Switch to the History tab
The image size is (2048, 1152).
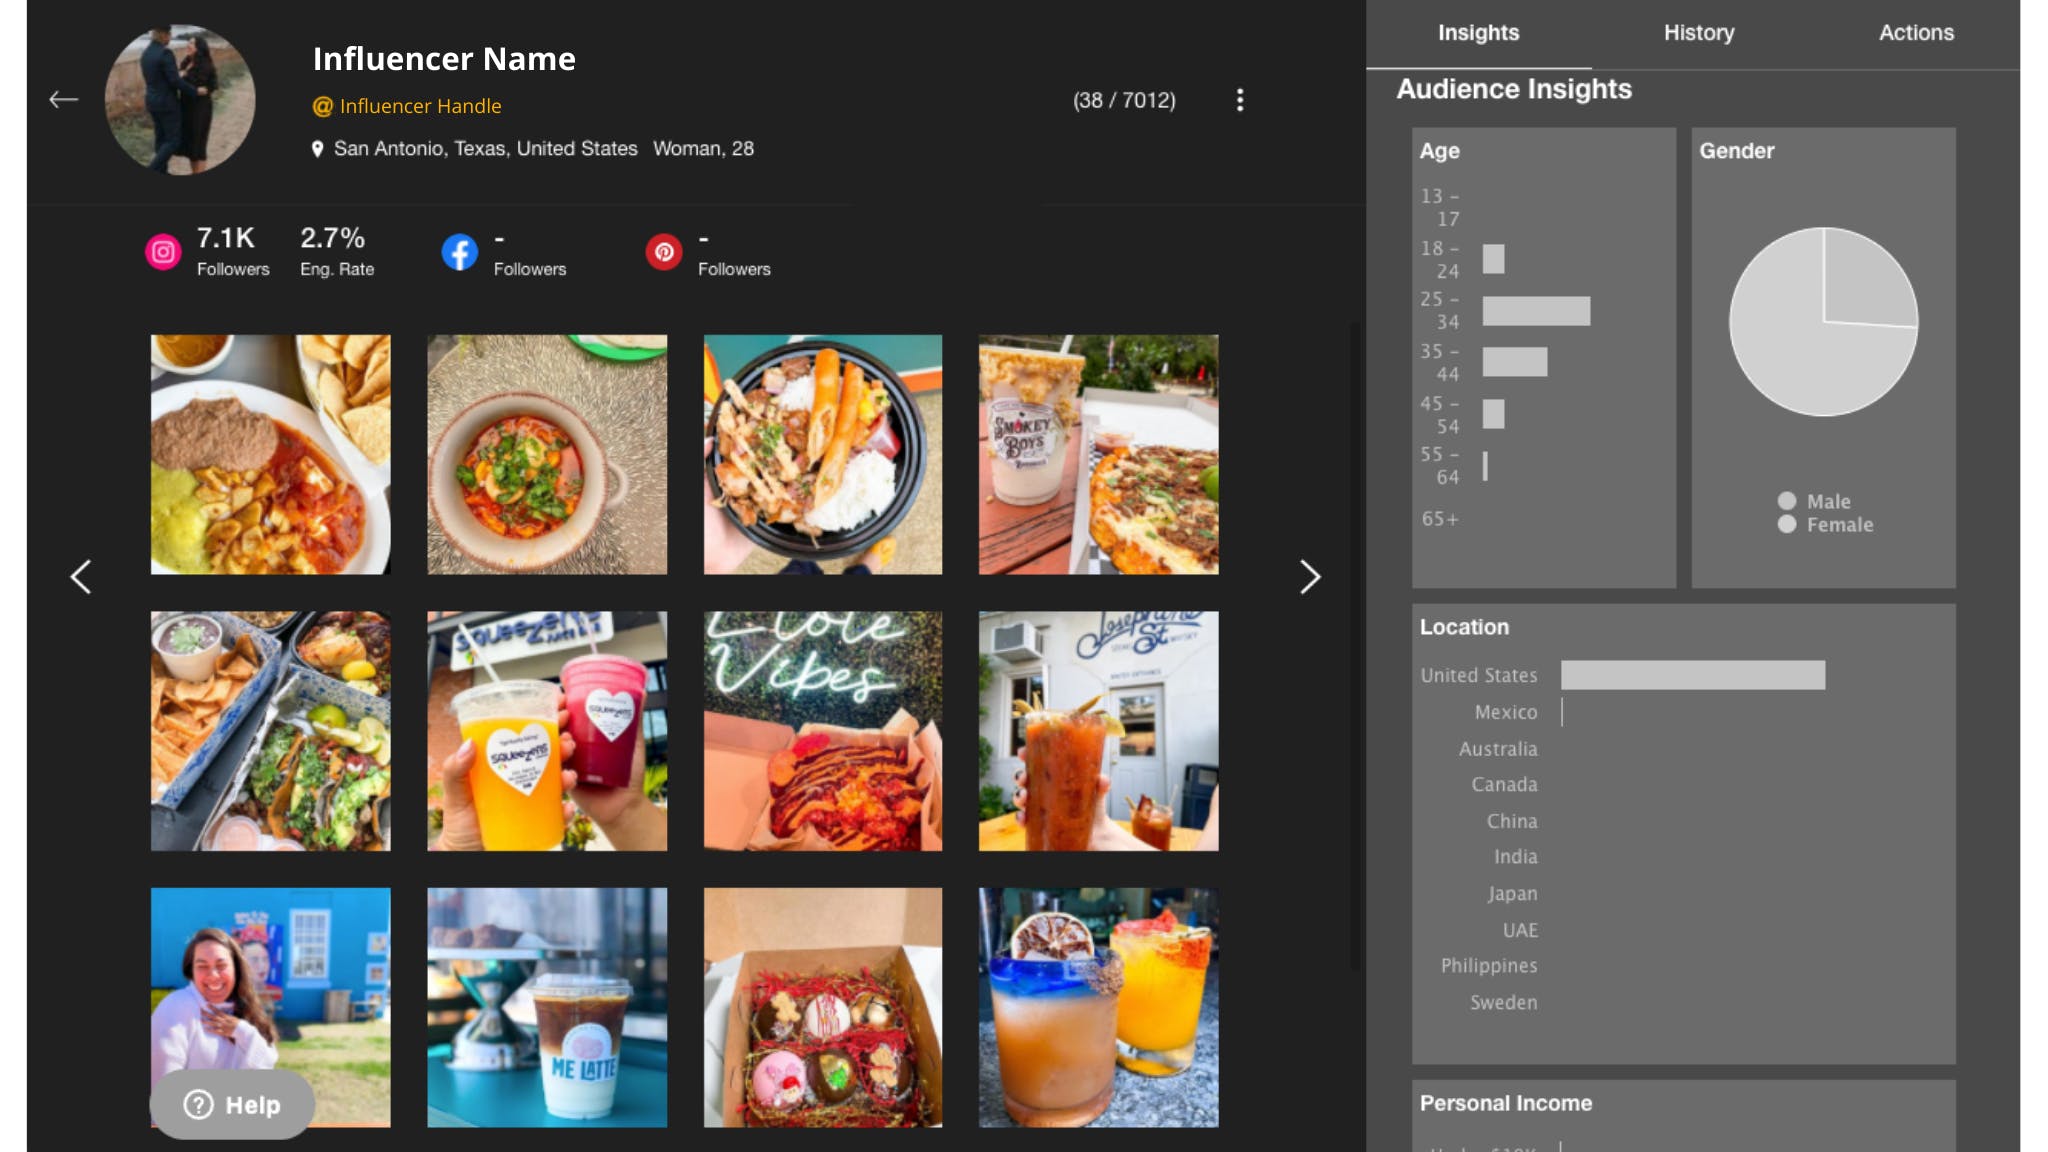click(x=1698, y=33)
